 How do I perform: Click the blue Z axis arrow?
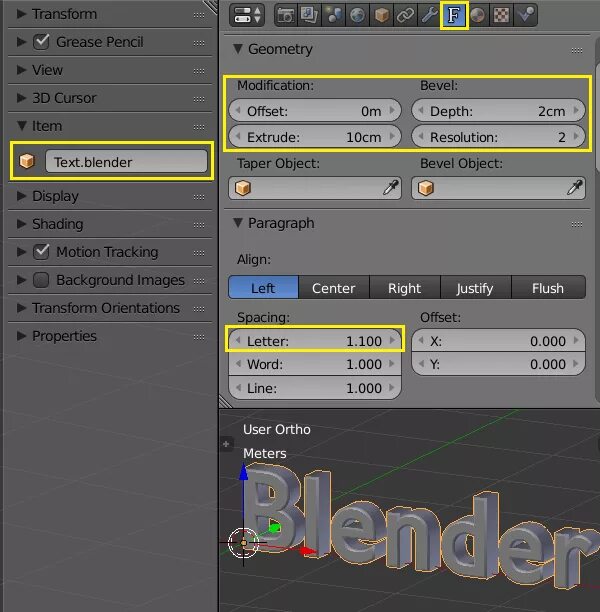point(244,473)
